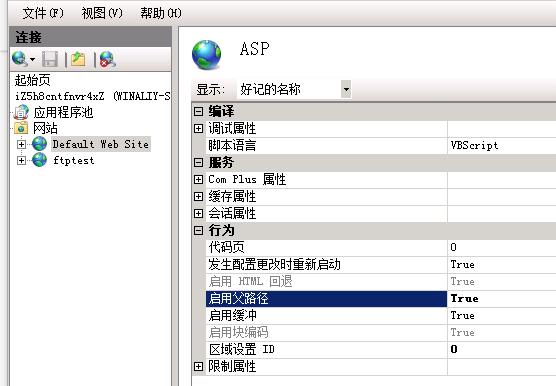This screenshot has height=386, width=556.
Task: Open dropdown arrow beside connect globe icon
Action: click(32, 59)
